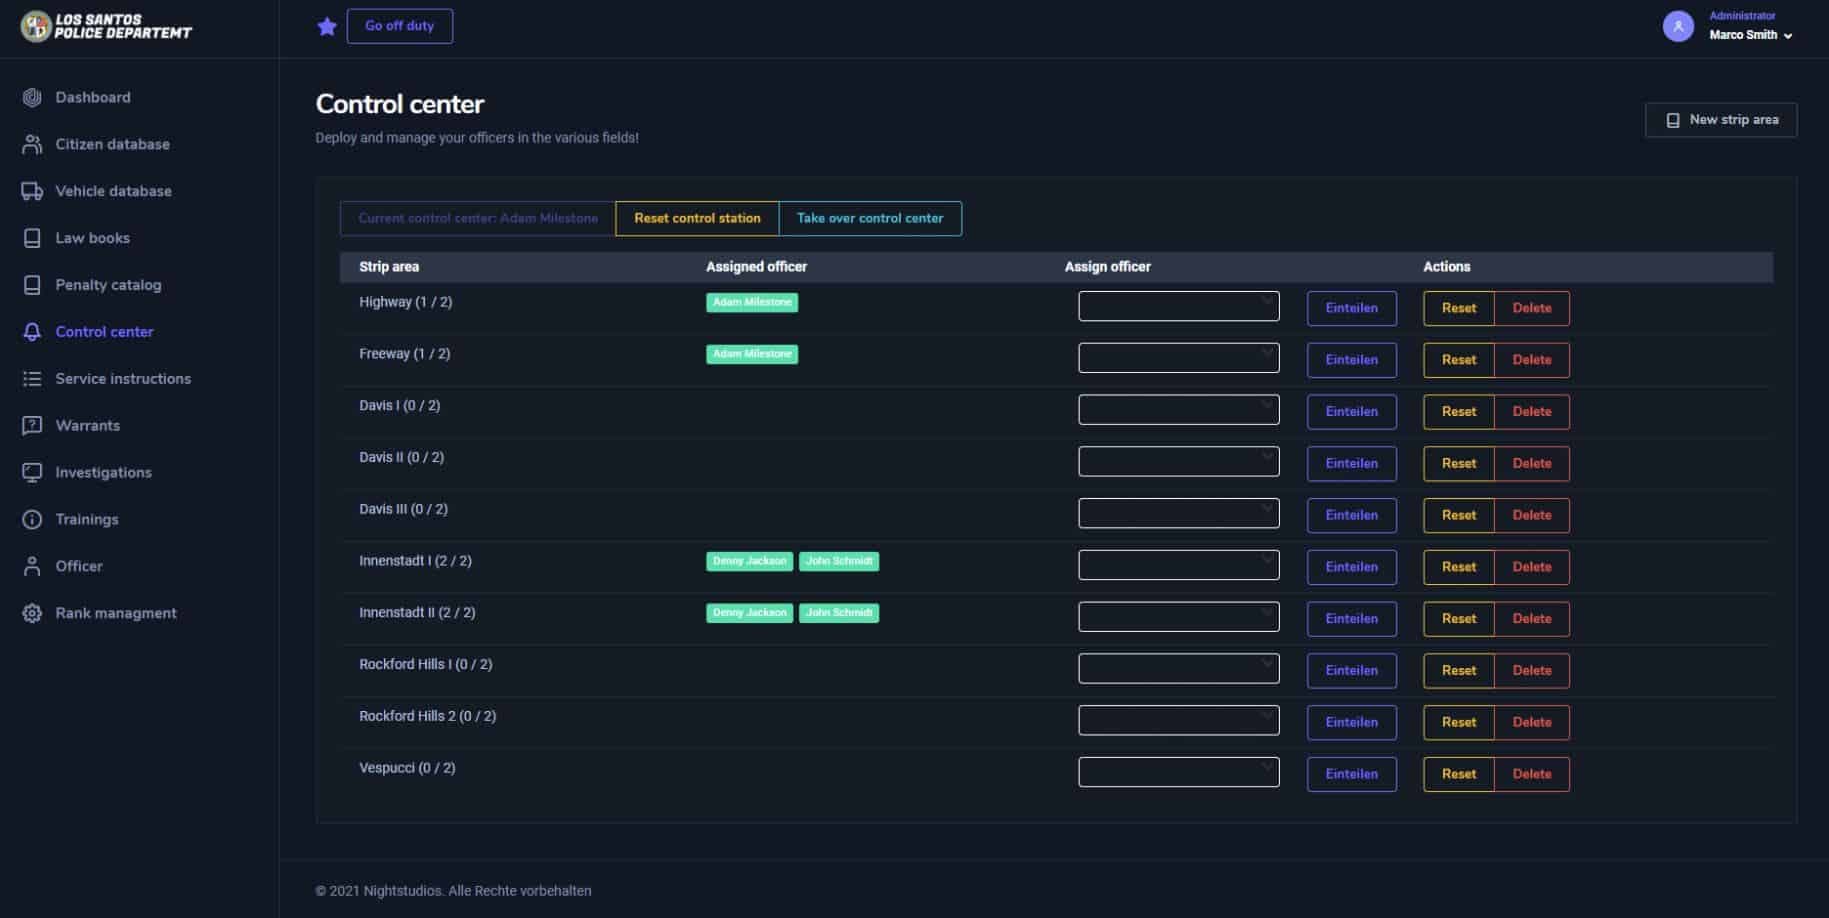Create a New strip area
This screenshot has width=1829, height=918.
tap(1721, 119)
